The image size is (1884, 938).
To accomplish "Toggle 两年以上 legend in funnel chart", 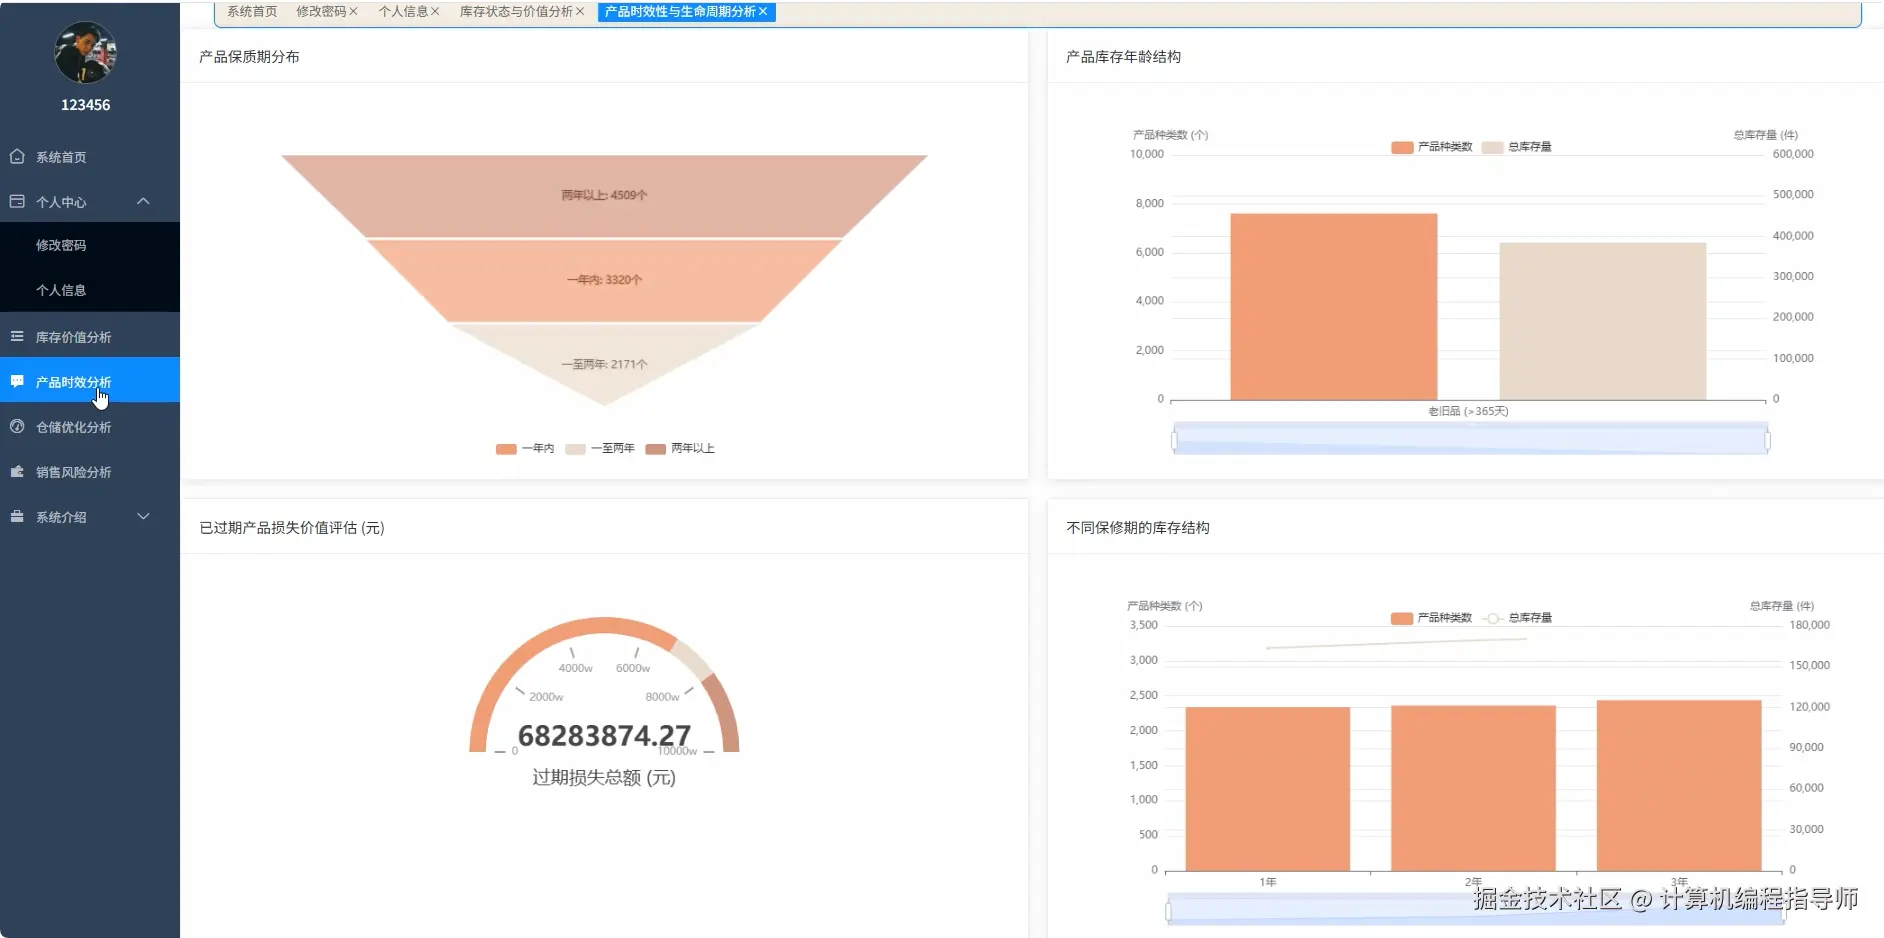I will point(680,448).
